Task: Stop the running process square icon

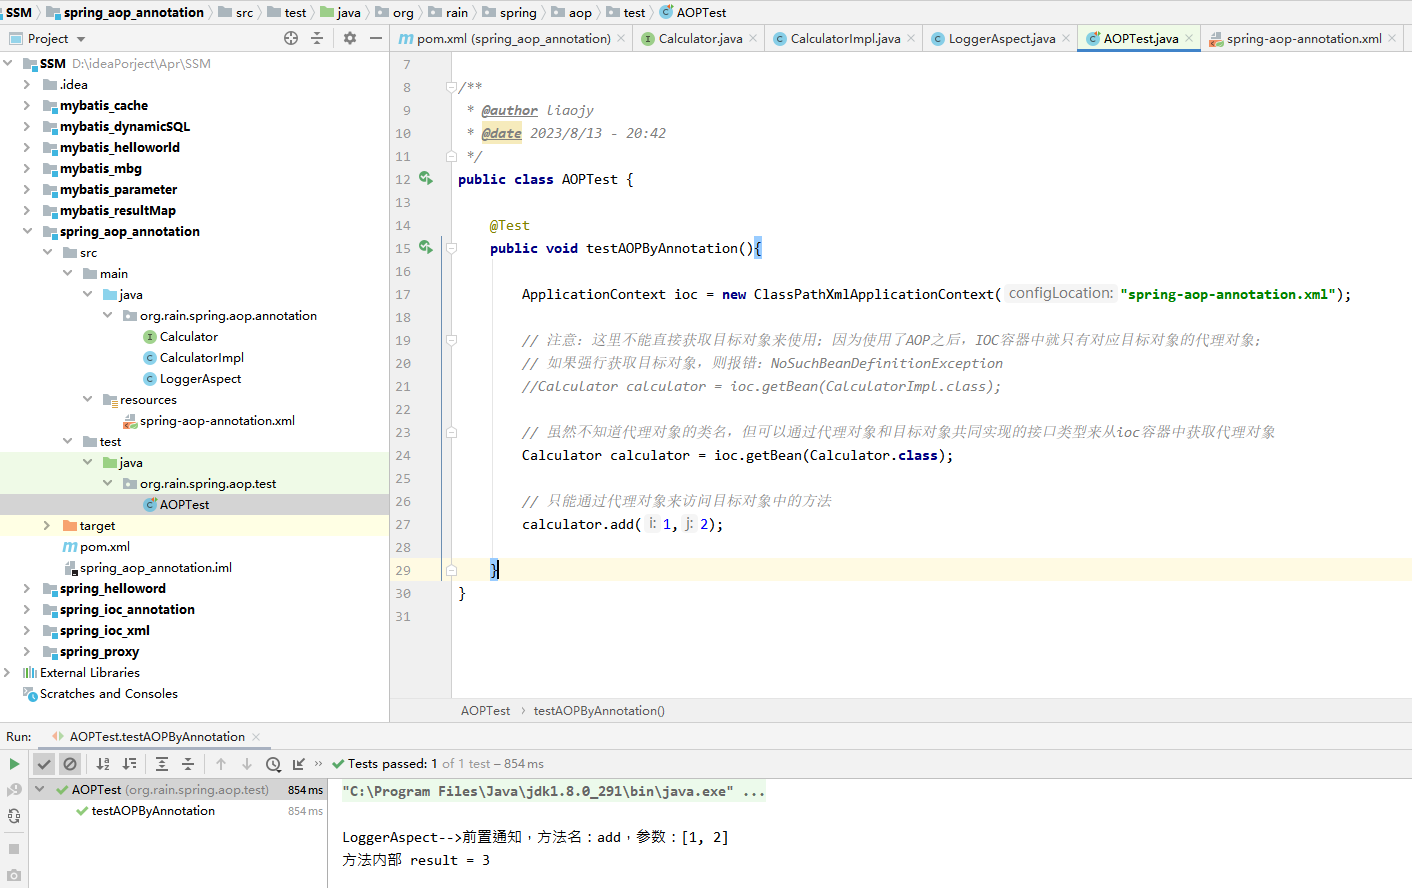Action: 14,849
